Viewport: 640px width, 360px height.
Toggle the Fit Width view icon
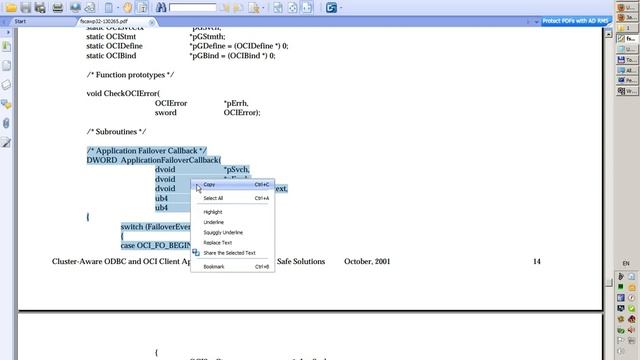(x=307, y=7)
